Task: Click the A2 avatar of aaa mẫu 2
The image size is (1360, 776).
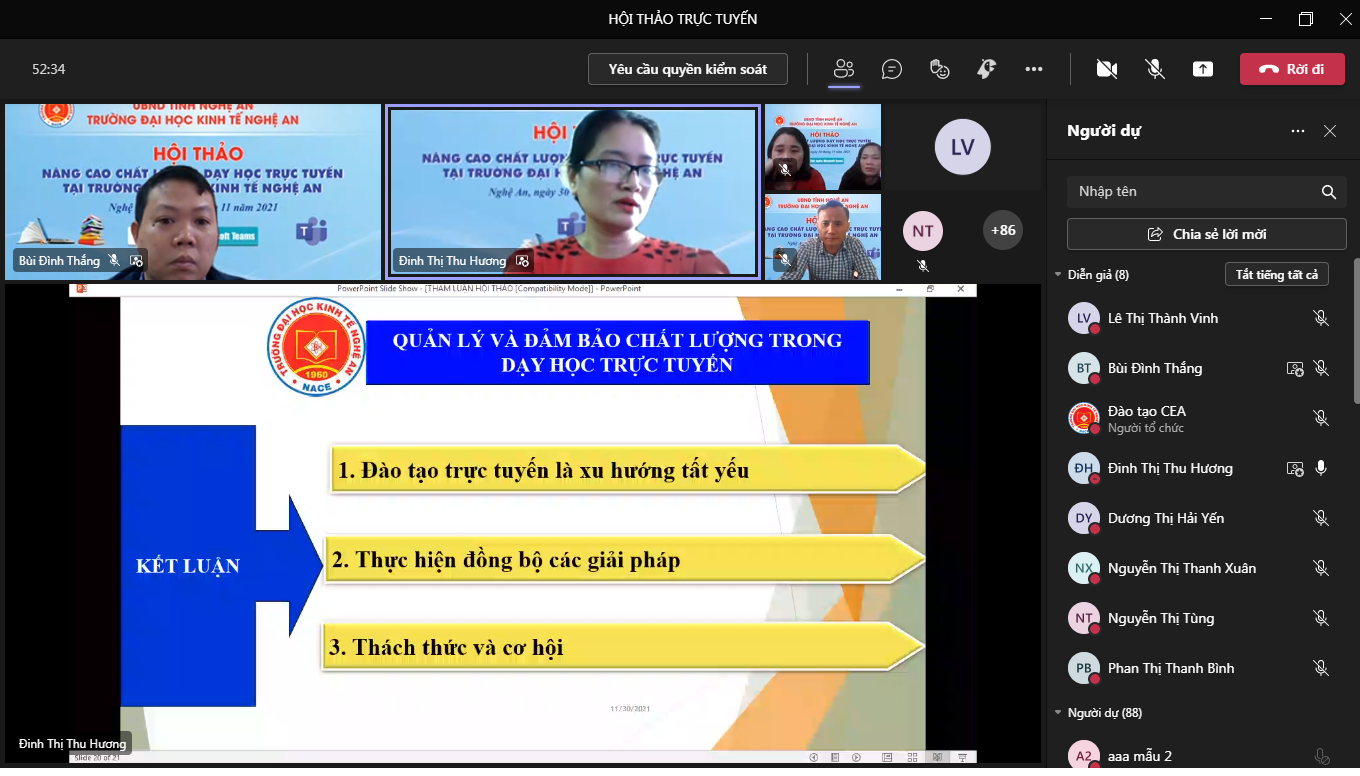Action: click(x=1084, y=756)
